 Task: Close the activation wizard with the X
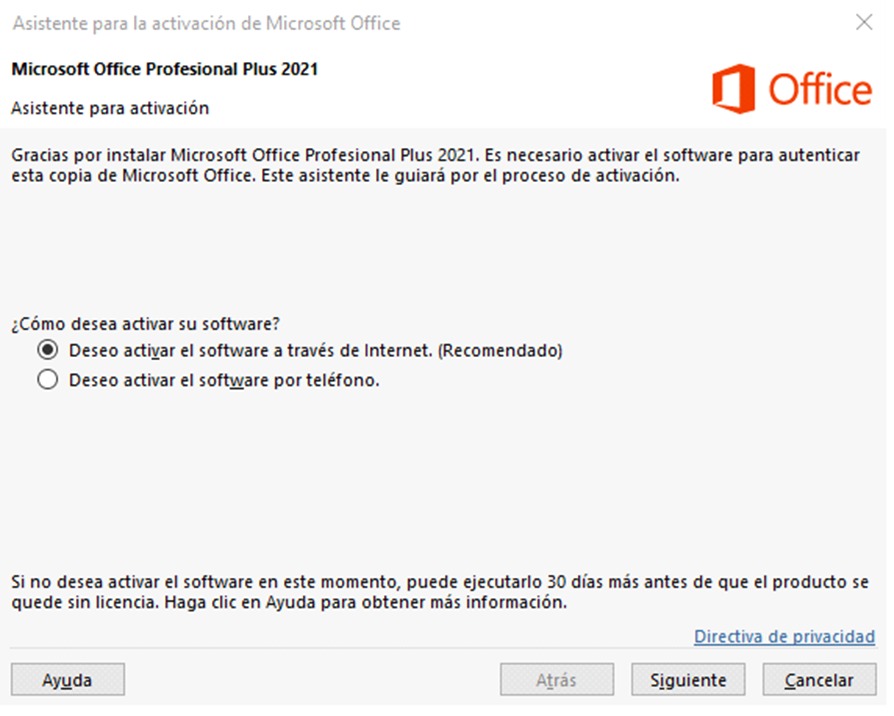point(864,23)
